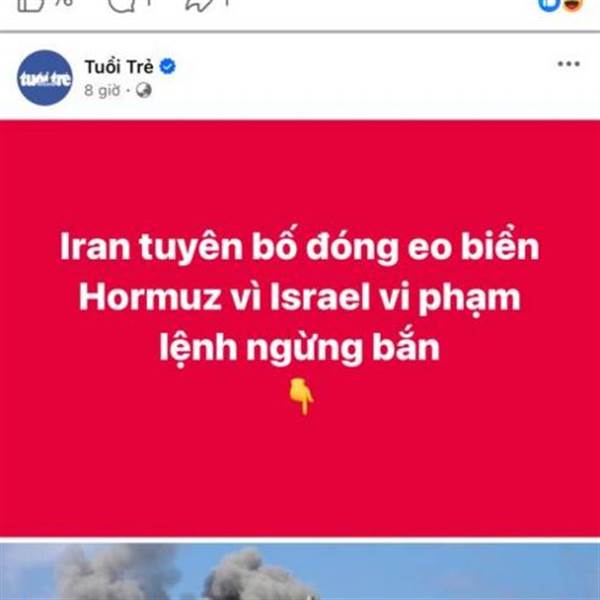Open the three-dot post options menu
600x600 pixels.
click(569, 64)
